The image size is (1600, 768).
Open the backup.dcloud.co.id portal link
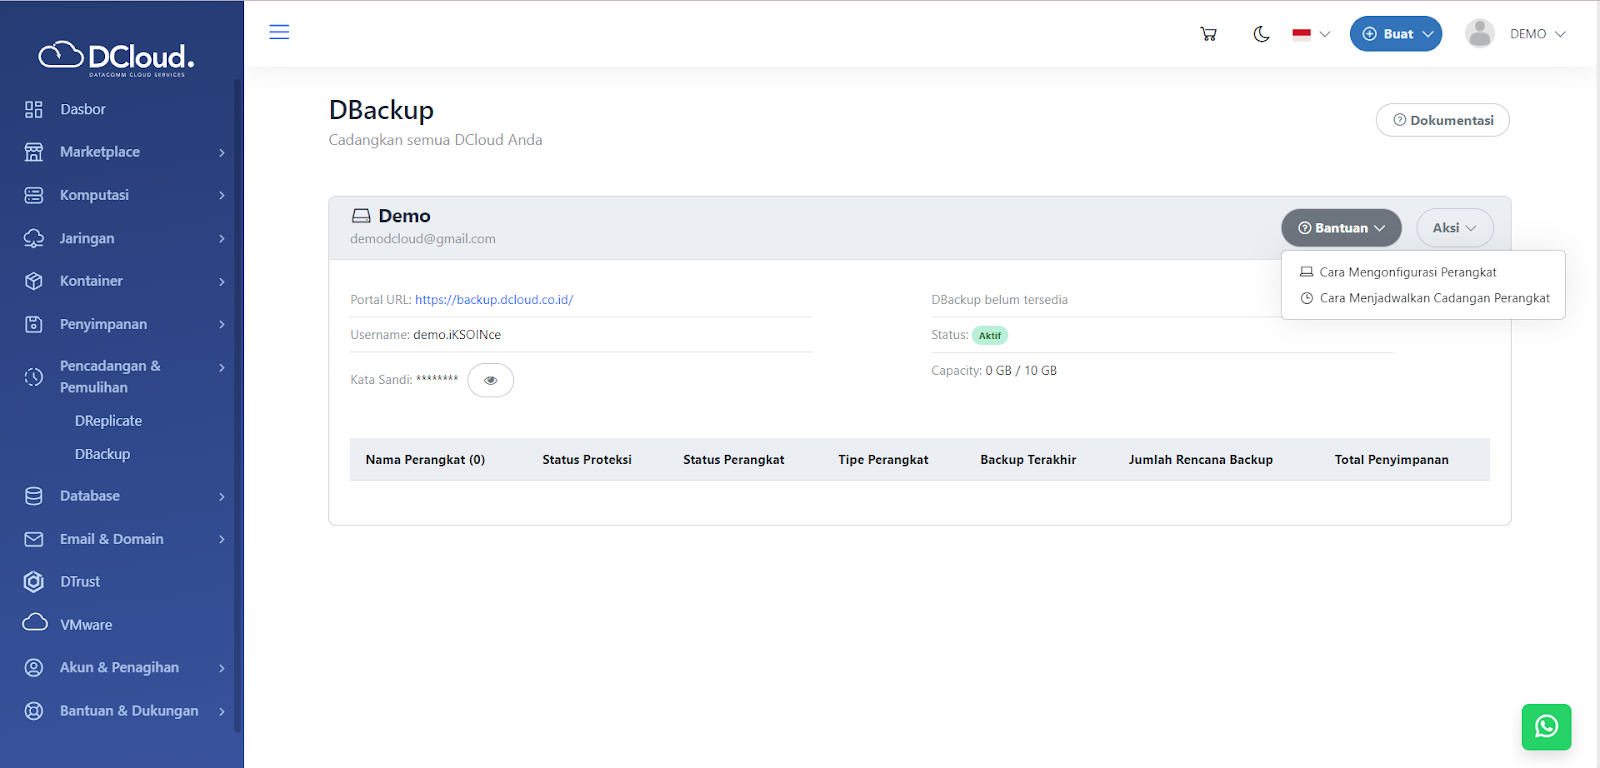tap(494, 300)
